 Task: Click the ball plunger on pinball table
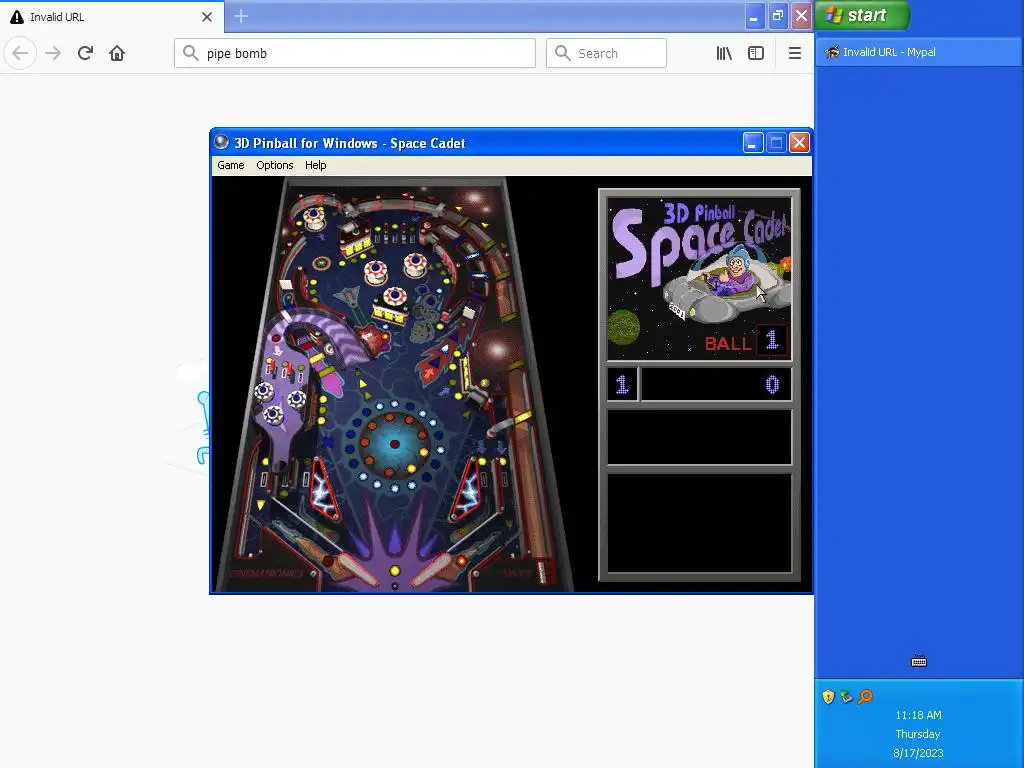pos(542,571)
